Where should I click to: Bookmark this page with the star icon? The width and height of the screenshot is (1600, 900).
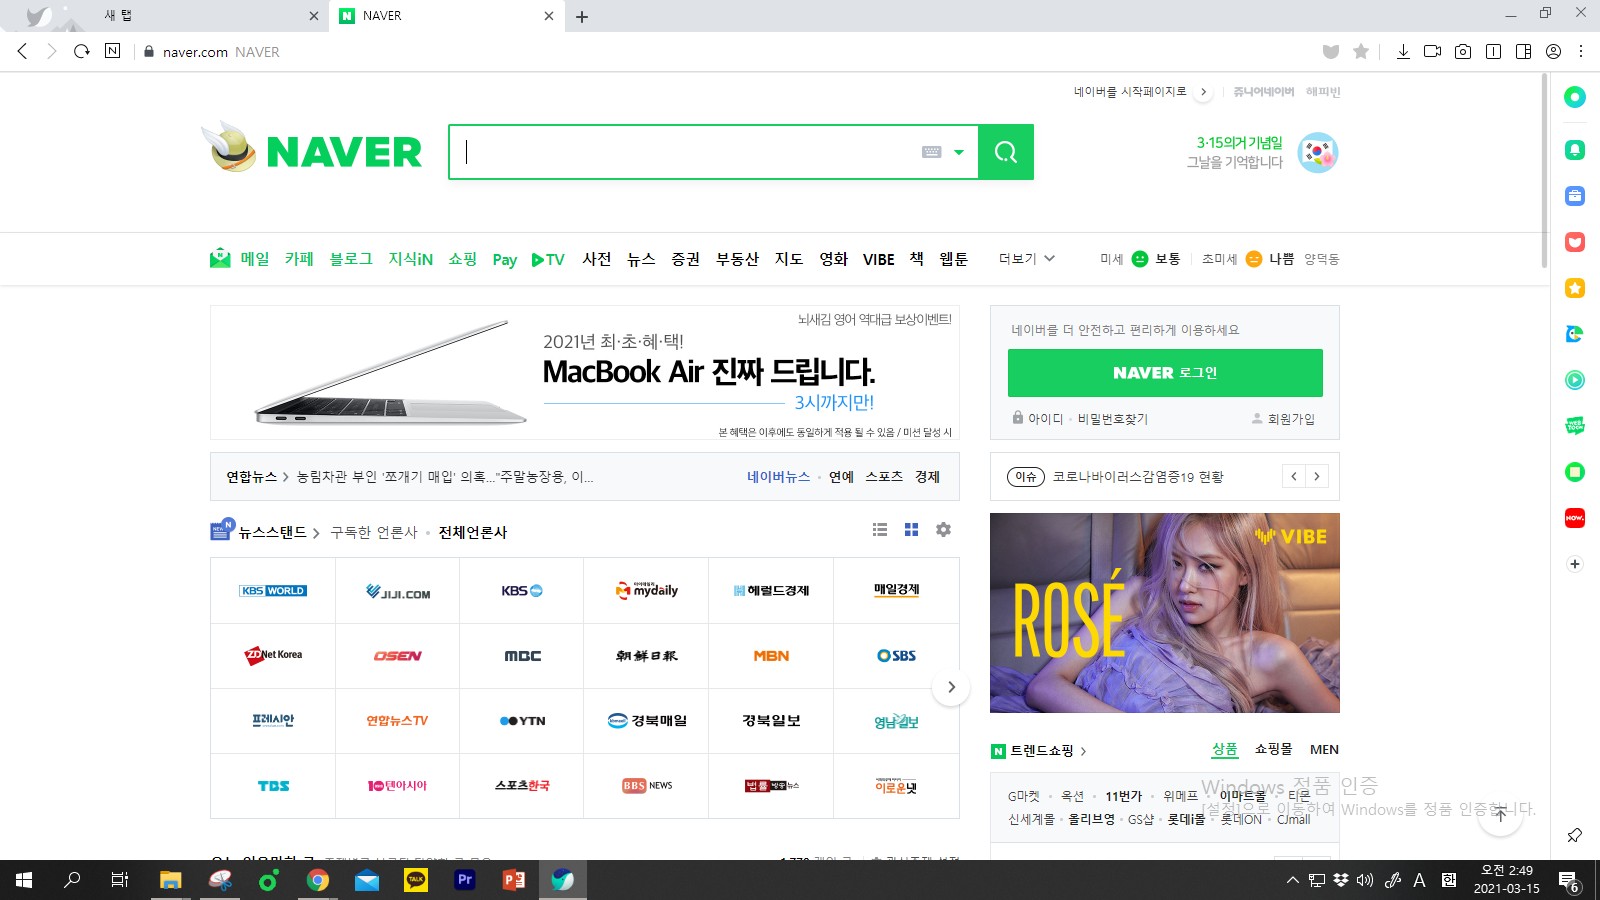pos(1361,51)
